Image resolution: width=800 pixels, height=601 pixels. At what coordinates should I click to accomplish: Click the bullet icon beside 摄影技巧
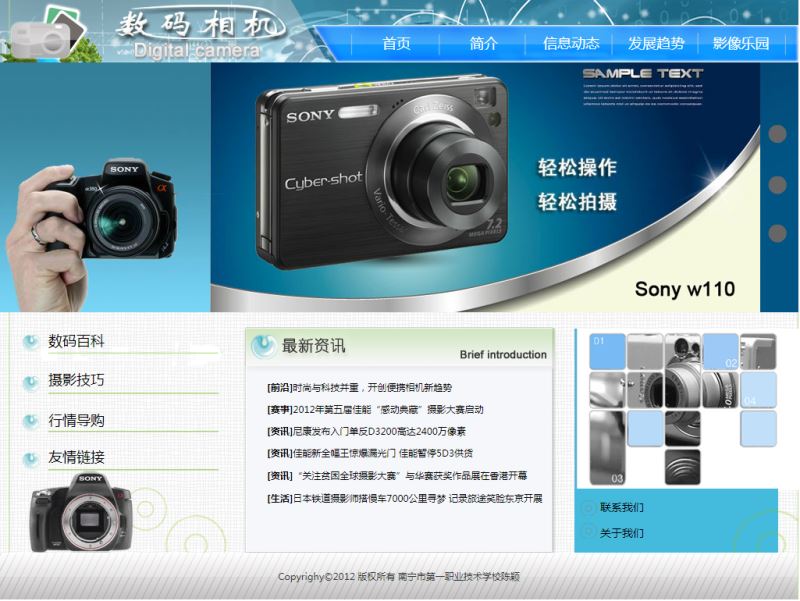pyautogui.click(x=31, y=382)
